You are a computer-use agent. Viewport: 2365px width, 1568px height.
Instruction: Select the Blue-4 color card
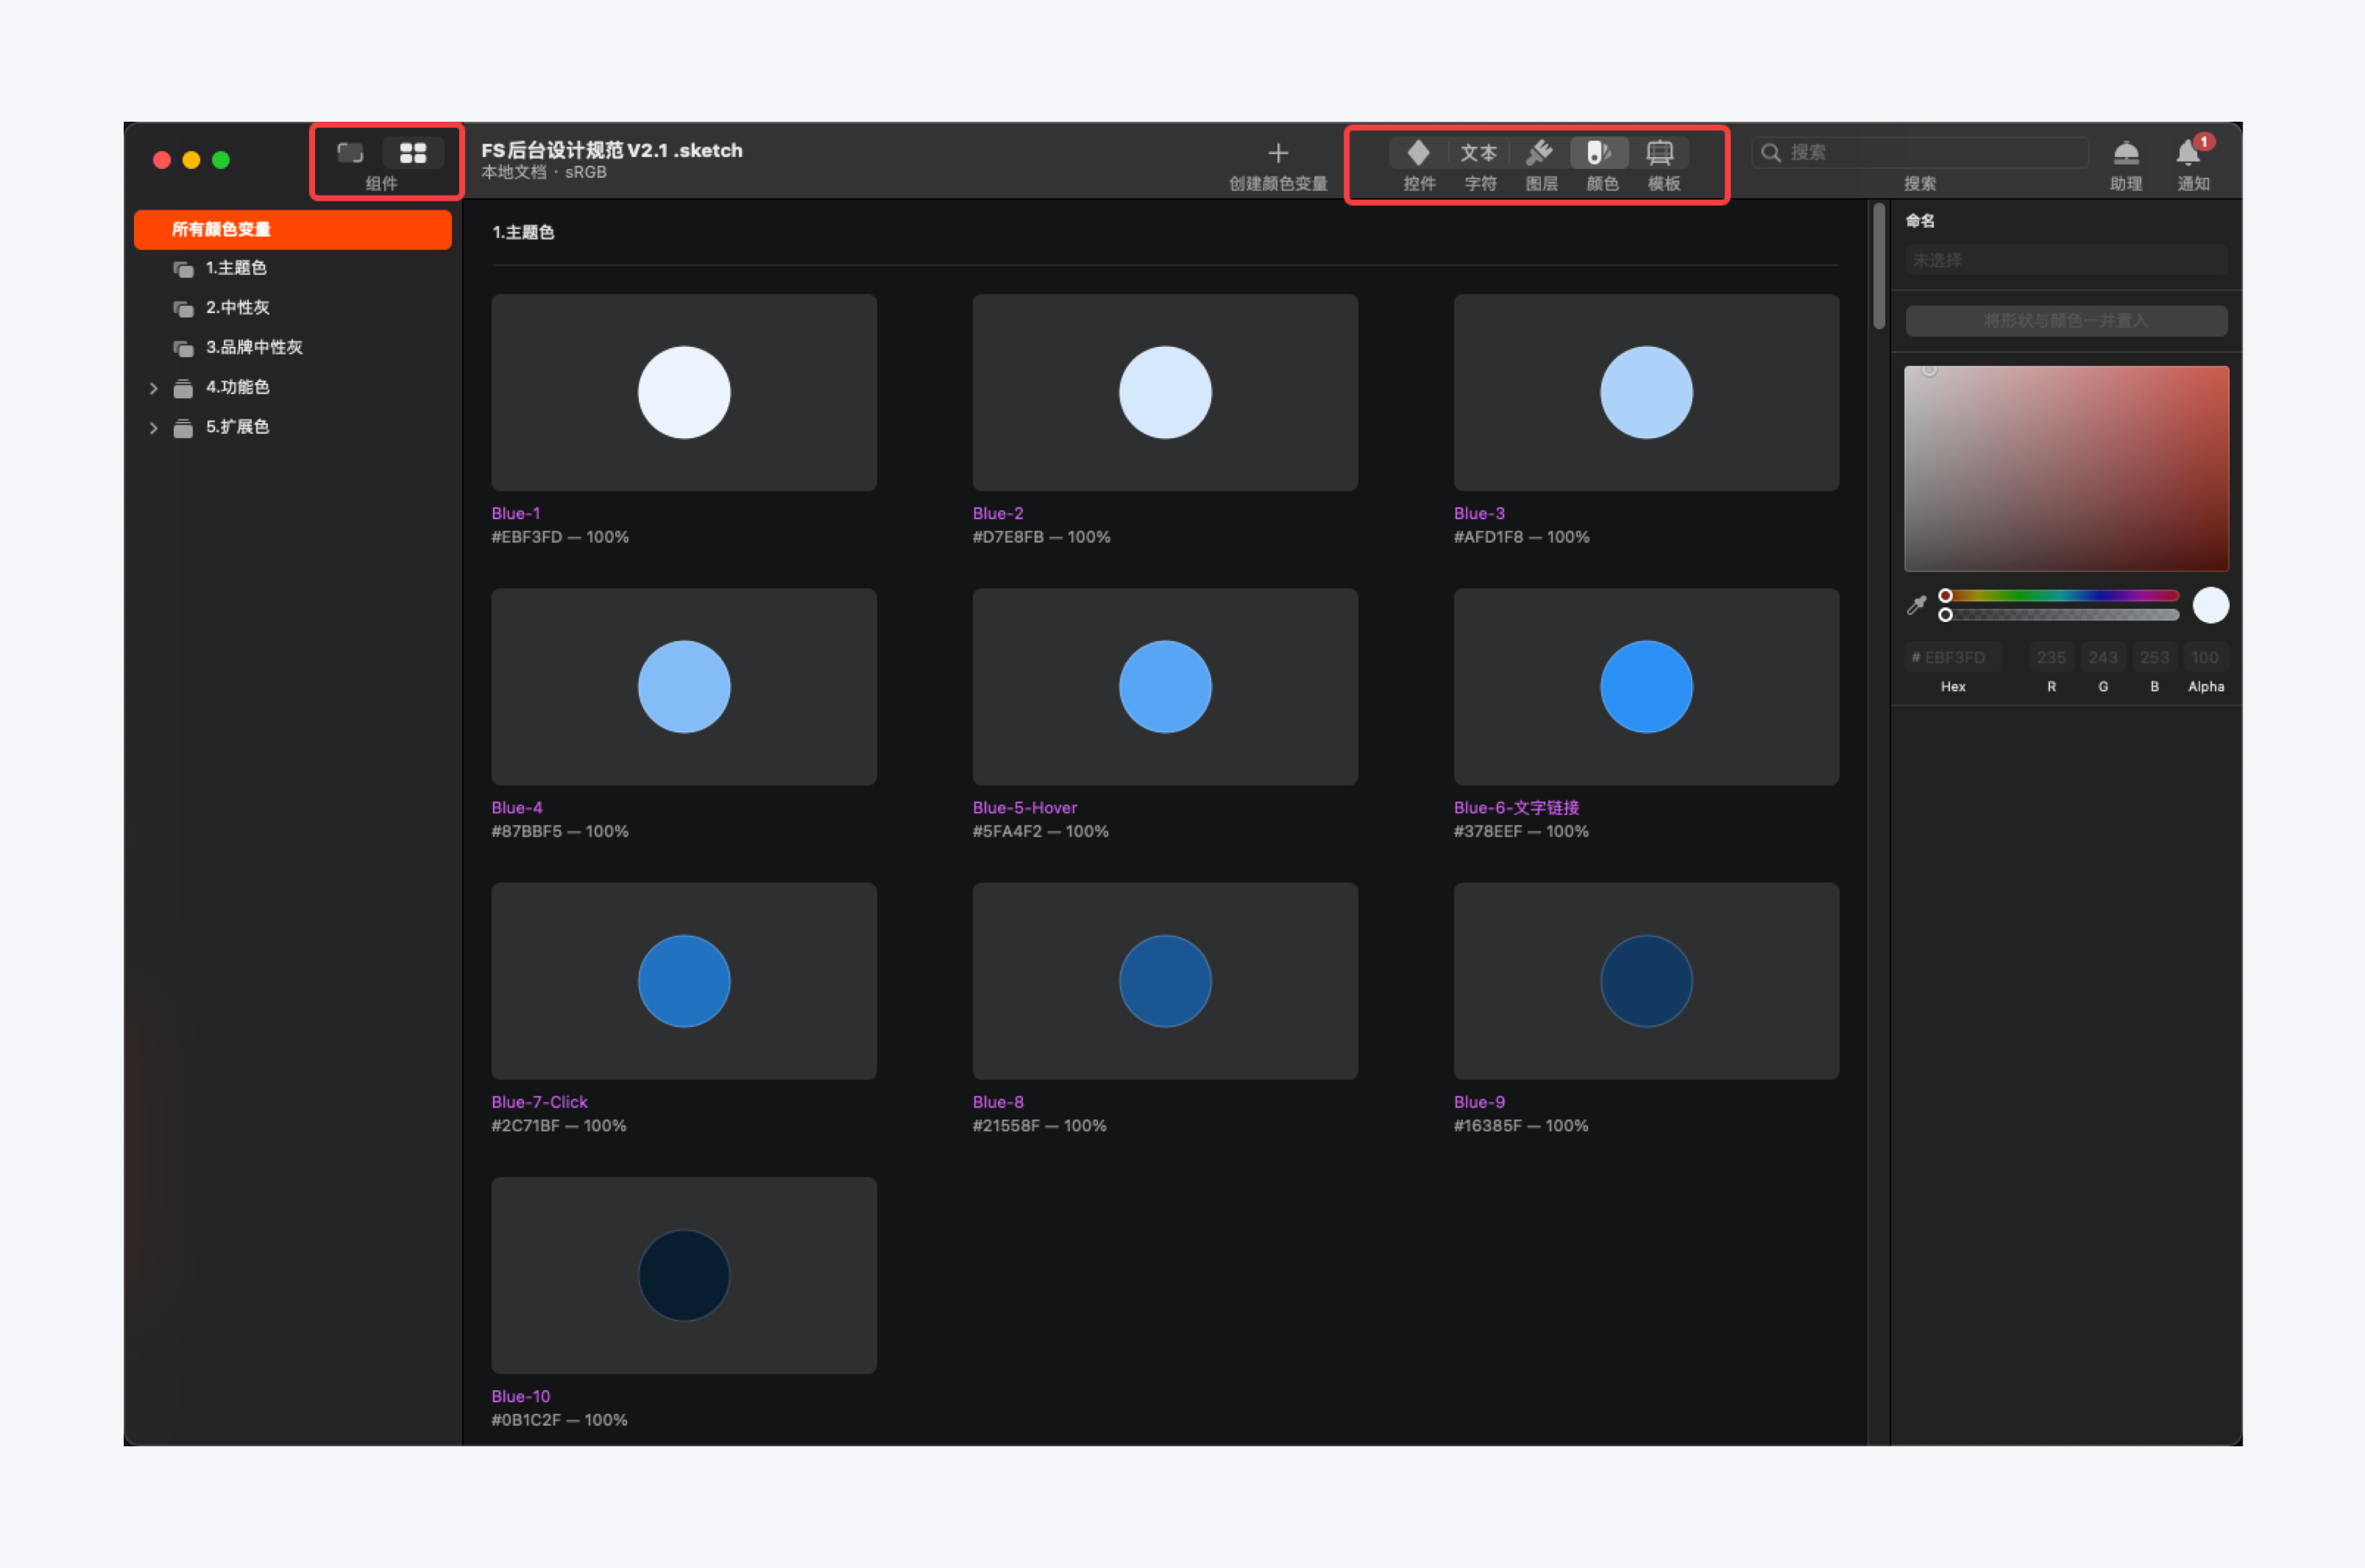tap(684, 686)
